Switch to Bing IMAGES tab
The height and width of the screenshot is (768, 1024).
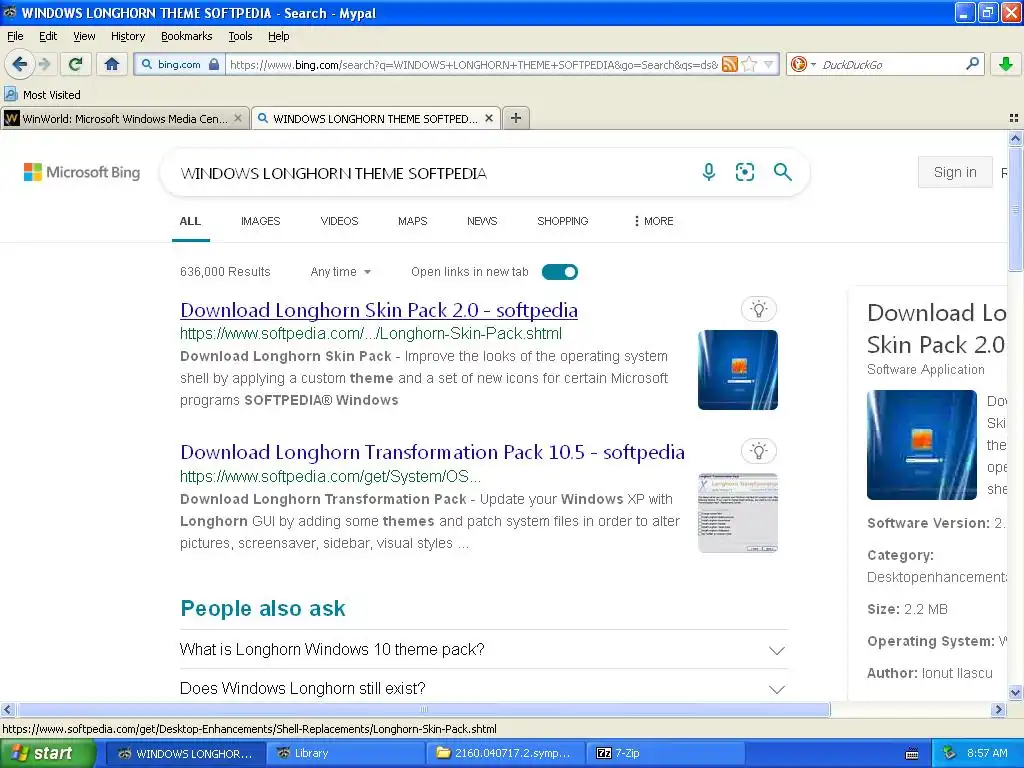(x=260, y=221)
